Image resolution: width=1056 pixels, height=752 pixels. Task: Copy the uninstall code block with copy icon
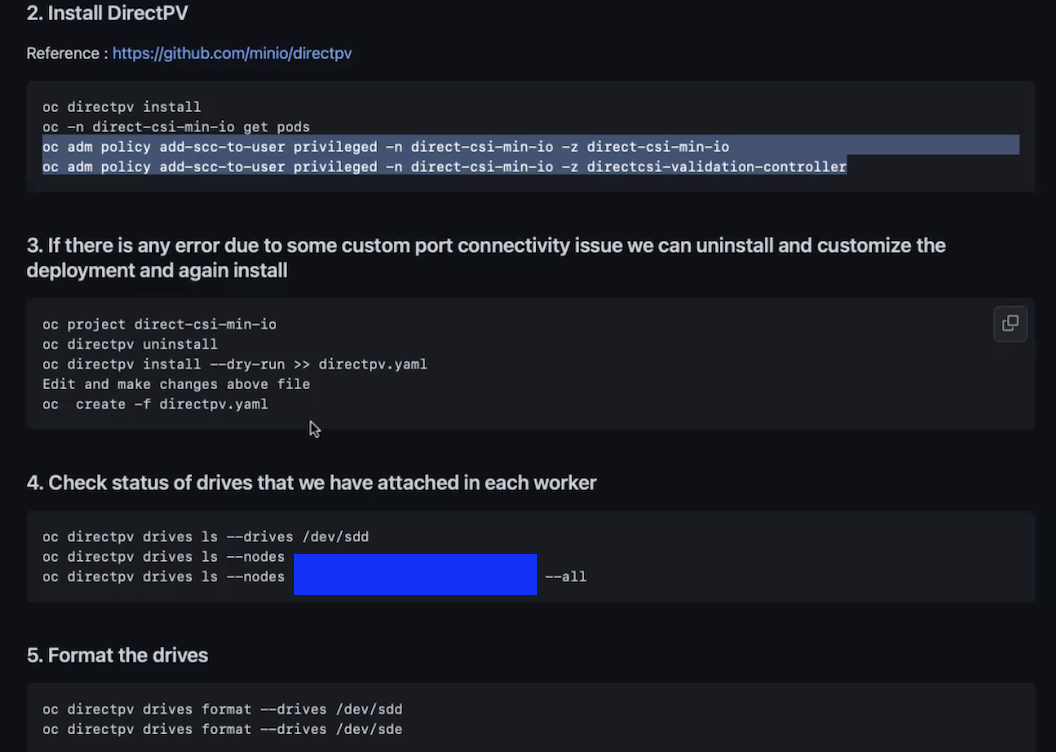[x=1010, y=324]
